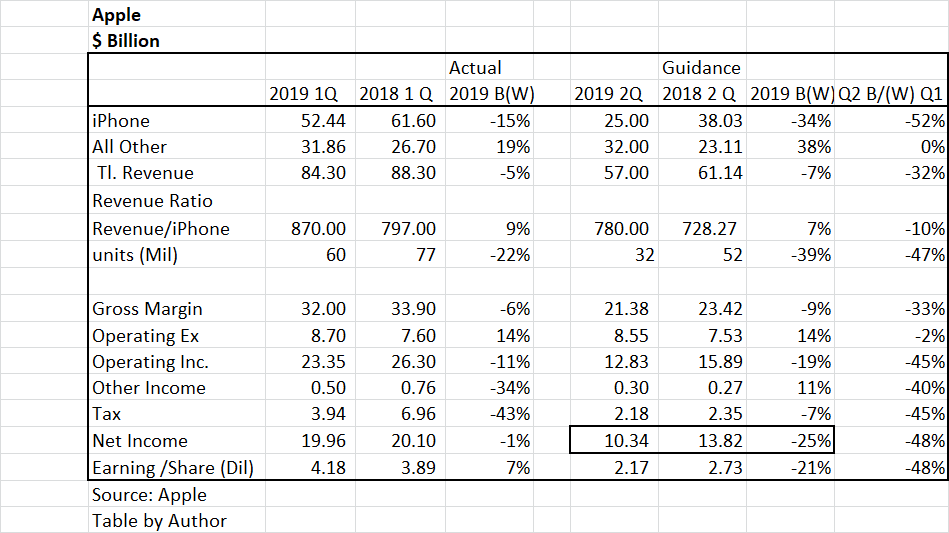Image resolution: width=949 pixels, height=533 pixels.
Task: Select Tax 2018 1Q value 6.96
Action: coord(400,413)
